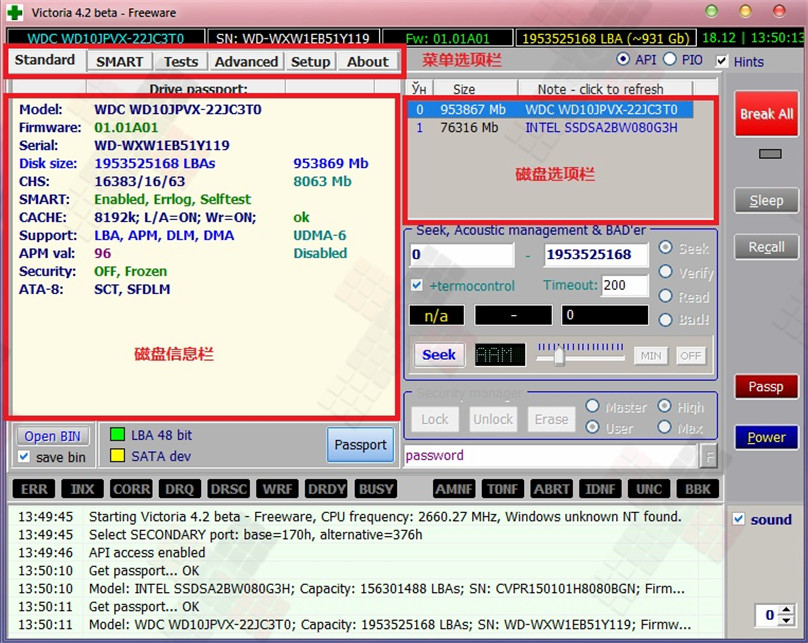Toggle the save bin checkbox

(x=24, y=456)
